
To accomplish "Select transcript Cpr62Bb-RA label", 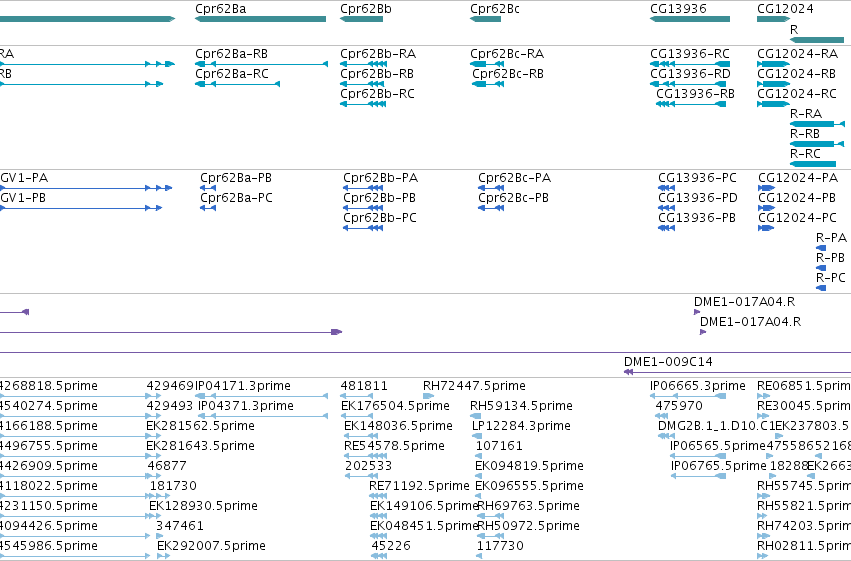I will point(378,54).
